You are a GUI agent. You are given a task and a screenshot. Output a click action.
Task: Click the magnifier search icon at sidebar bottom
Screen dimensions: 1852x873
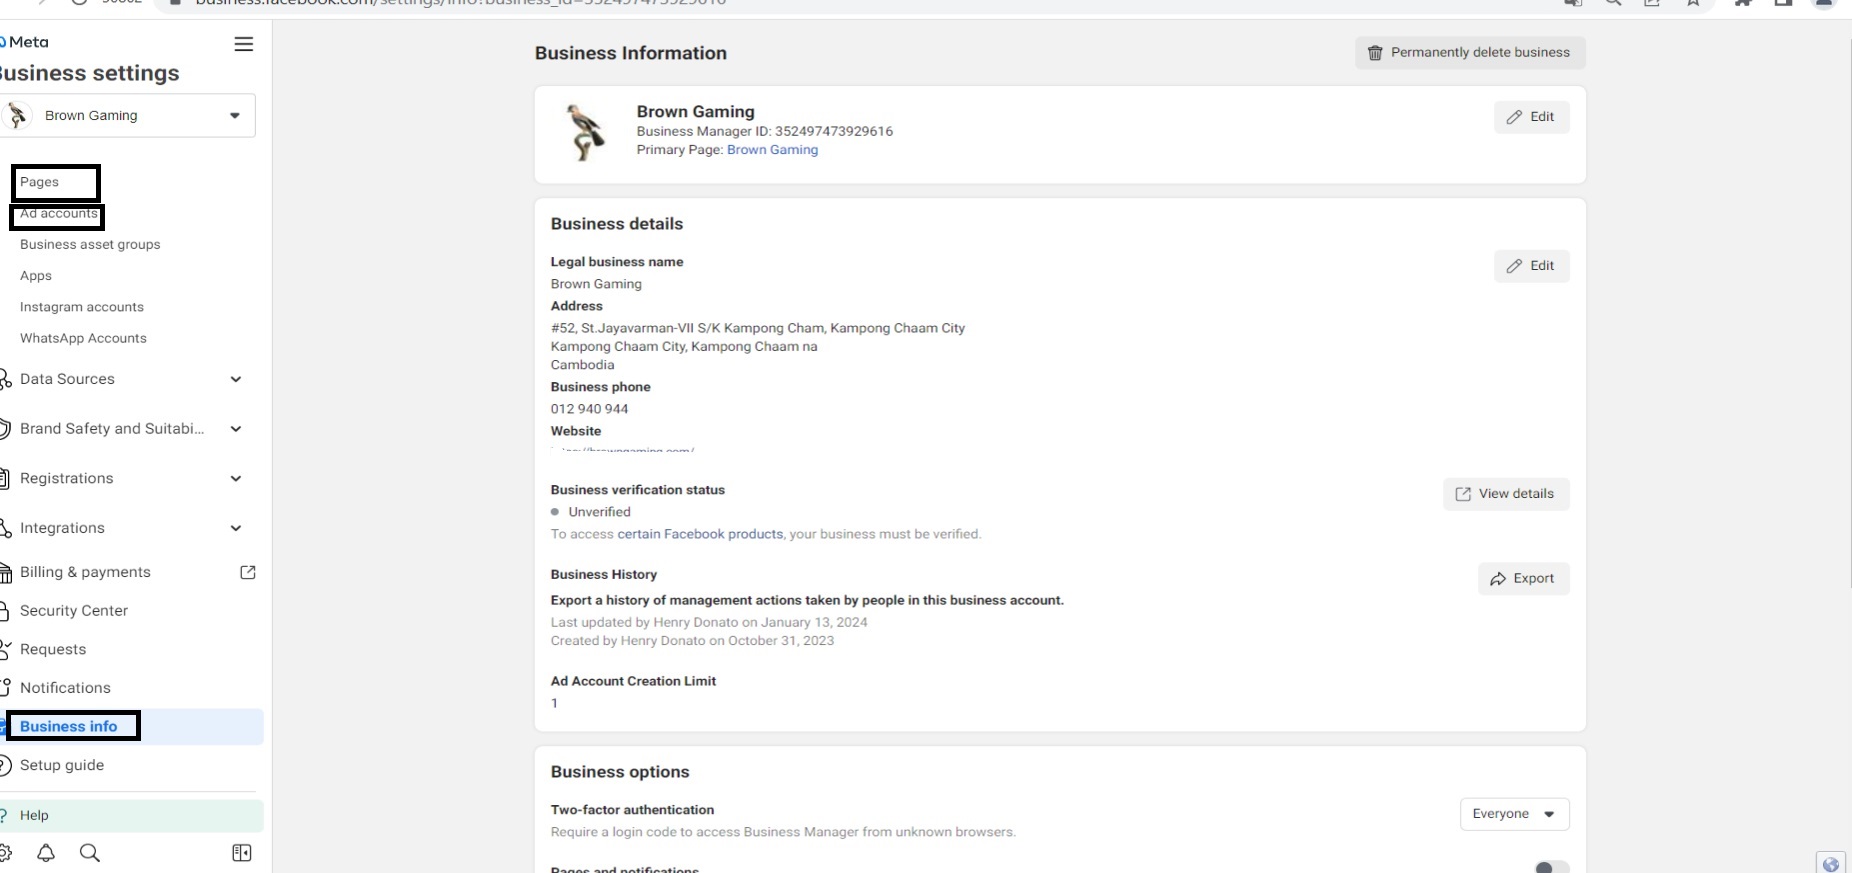[90, 853]
